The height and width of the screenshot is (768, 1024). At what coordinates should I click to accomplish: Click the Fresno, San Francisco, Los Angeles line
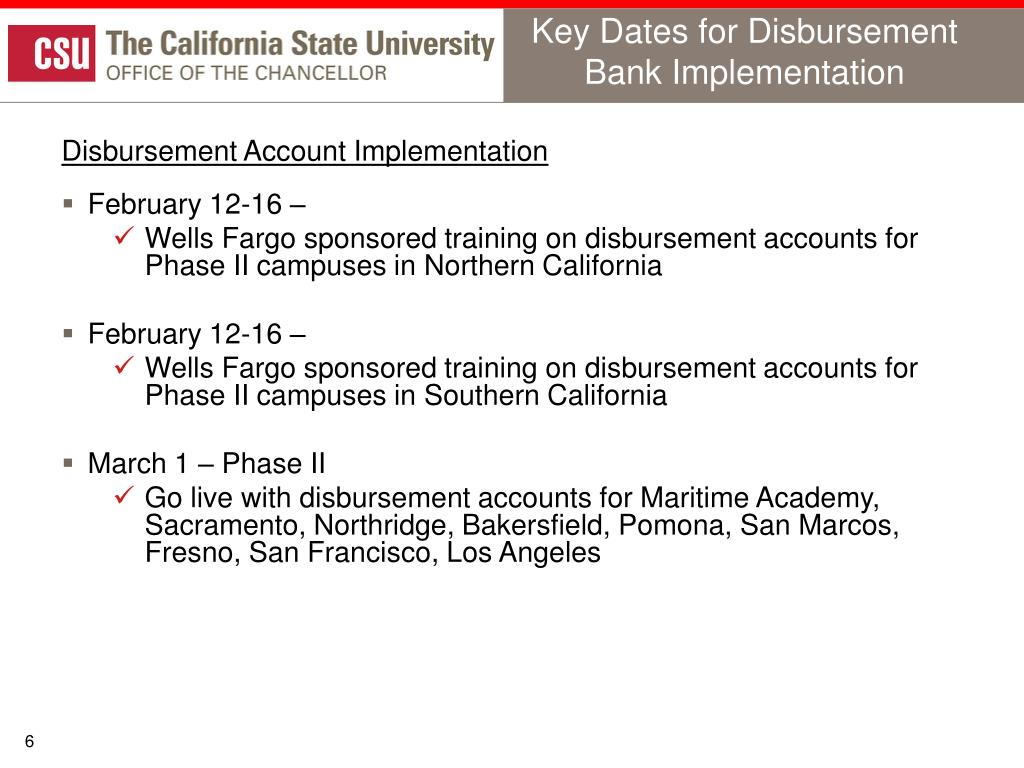pos(372,552)
